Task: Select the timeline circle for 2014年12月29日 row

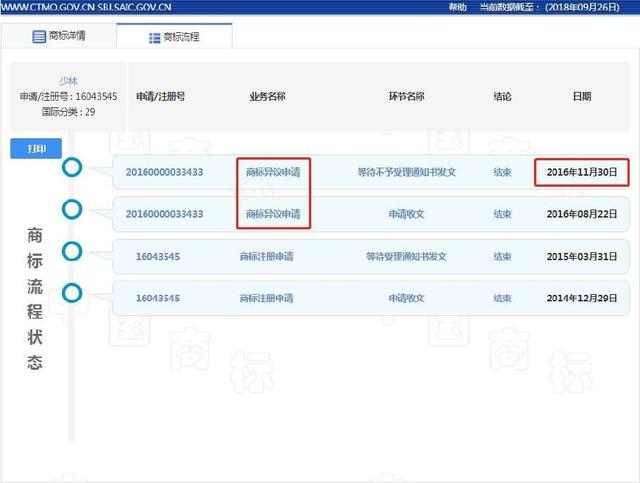Action: (72, 292)
